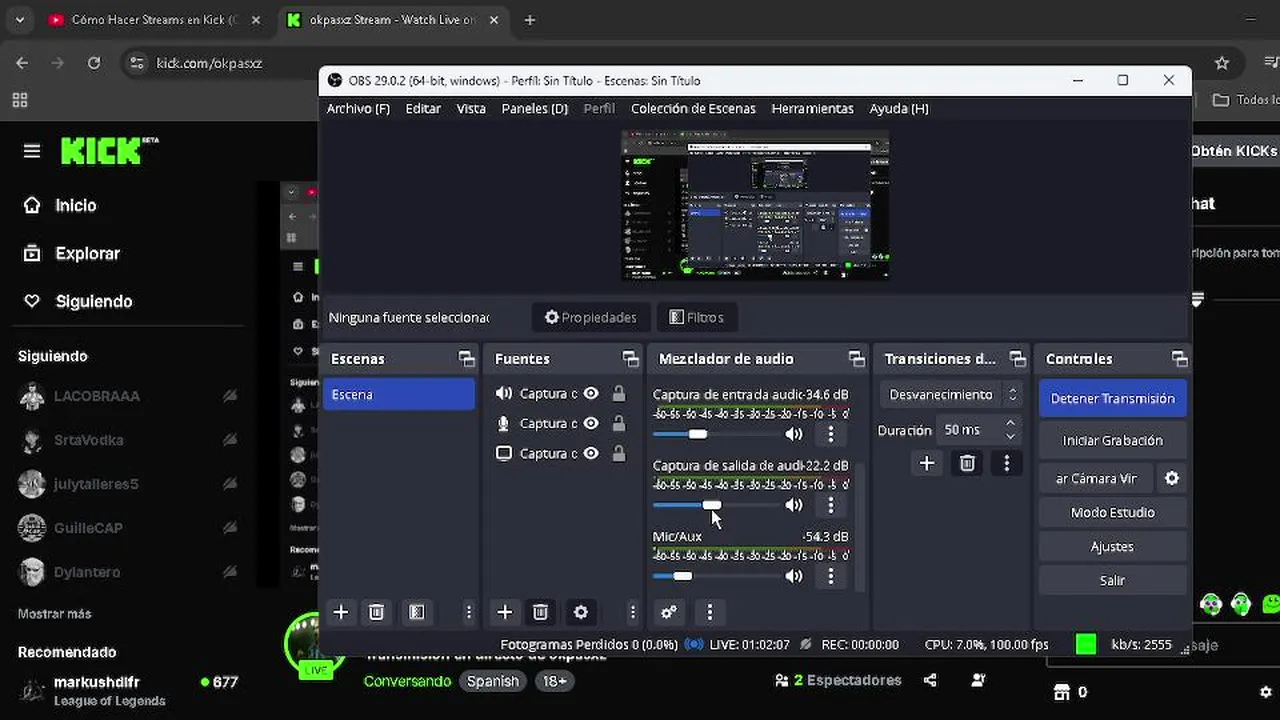Mute the Mic/Aux channel
1280x720 pixels.
click(x=794, y=576)
